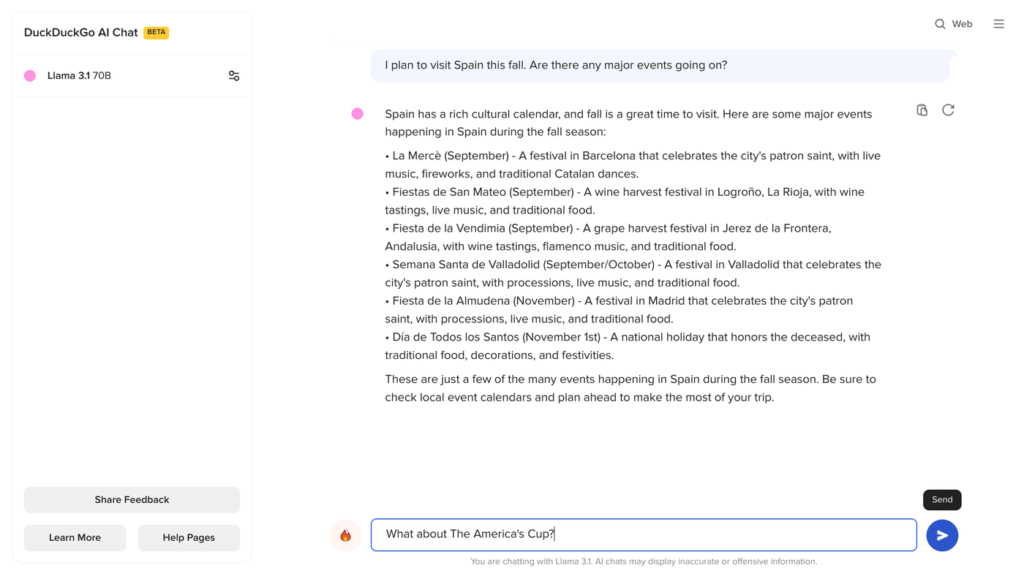1024x576 pixels.
Task: Focus the chat message input field
Action: pyautogui.click(x=644, y=534)
